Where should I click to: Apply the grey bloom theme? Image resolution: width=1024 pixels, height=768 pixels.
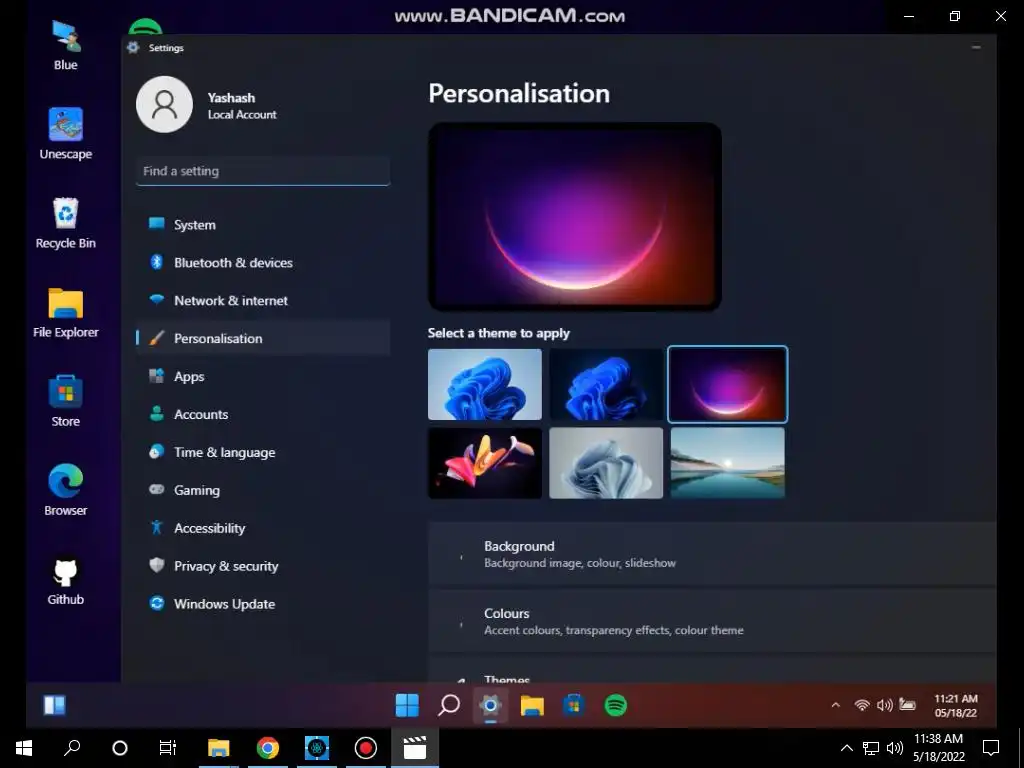(x=606, y=463)
